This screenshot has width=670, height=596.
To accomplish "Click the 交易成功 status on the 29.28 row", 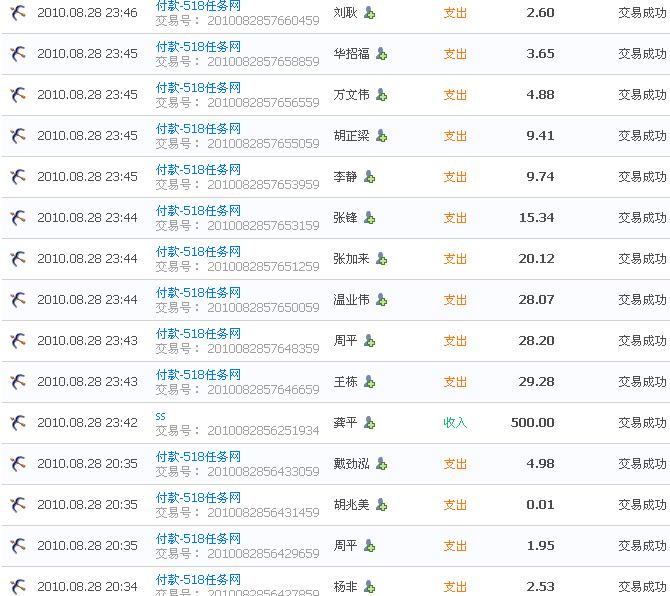I will [x=642, y=382].
